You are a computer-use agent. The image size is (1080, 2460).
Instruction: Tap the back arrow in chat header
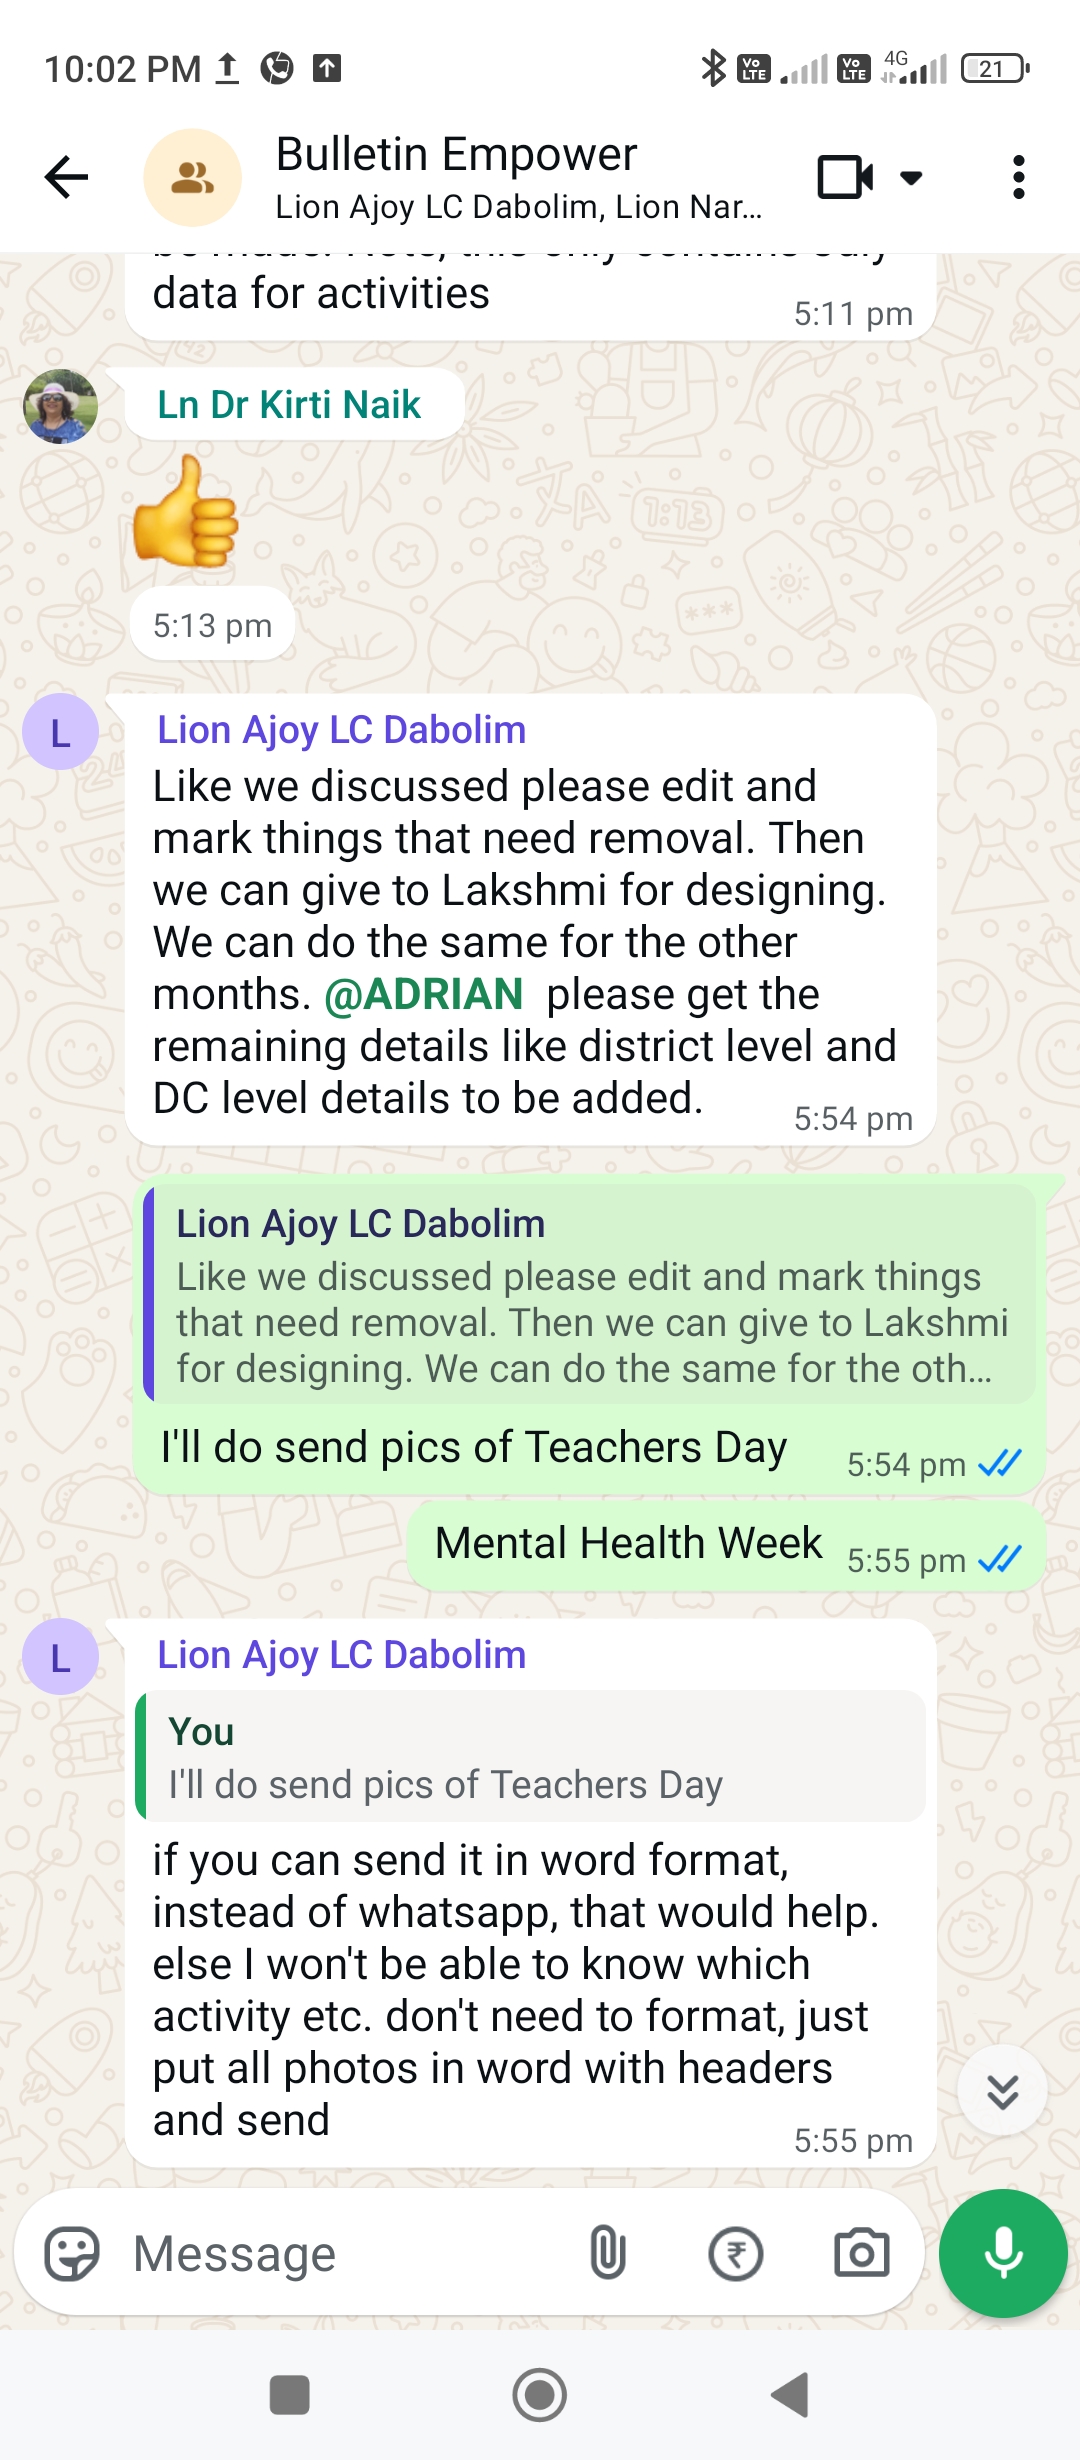pyautogui.click(x=67, y=178)
